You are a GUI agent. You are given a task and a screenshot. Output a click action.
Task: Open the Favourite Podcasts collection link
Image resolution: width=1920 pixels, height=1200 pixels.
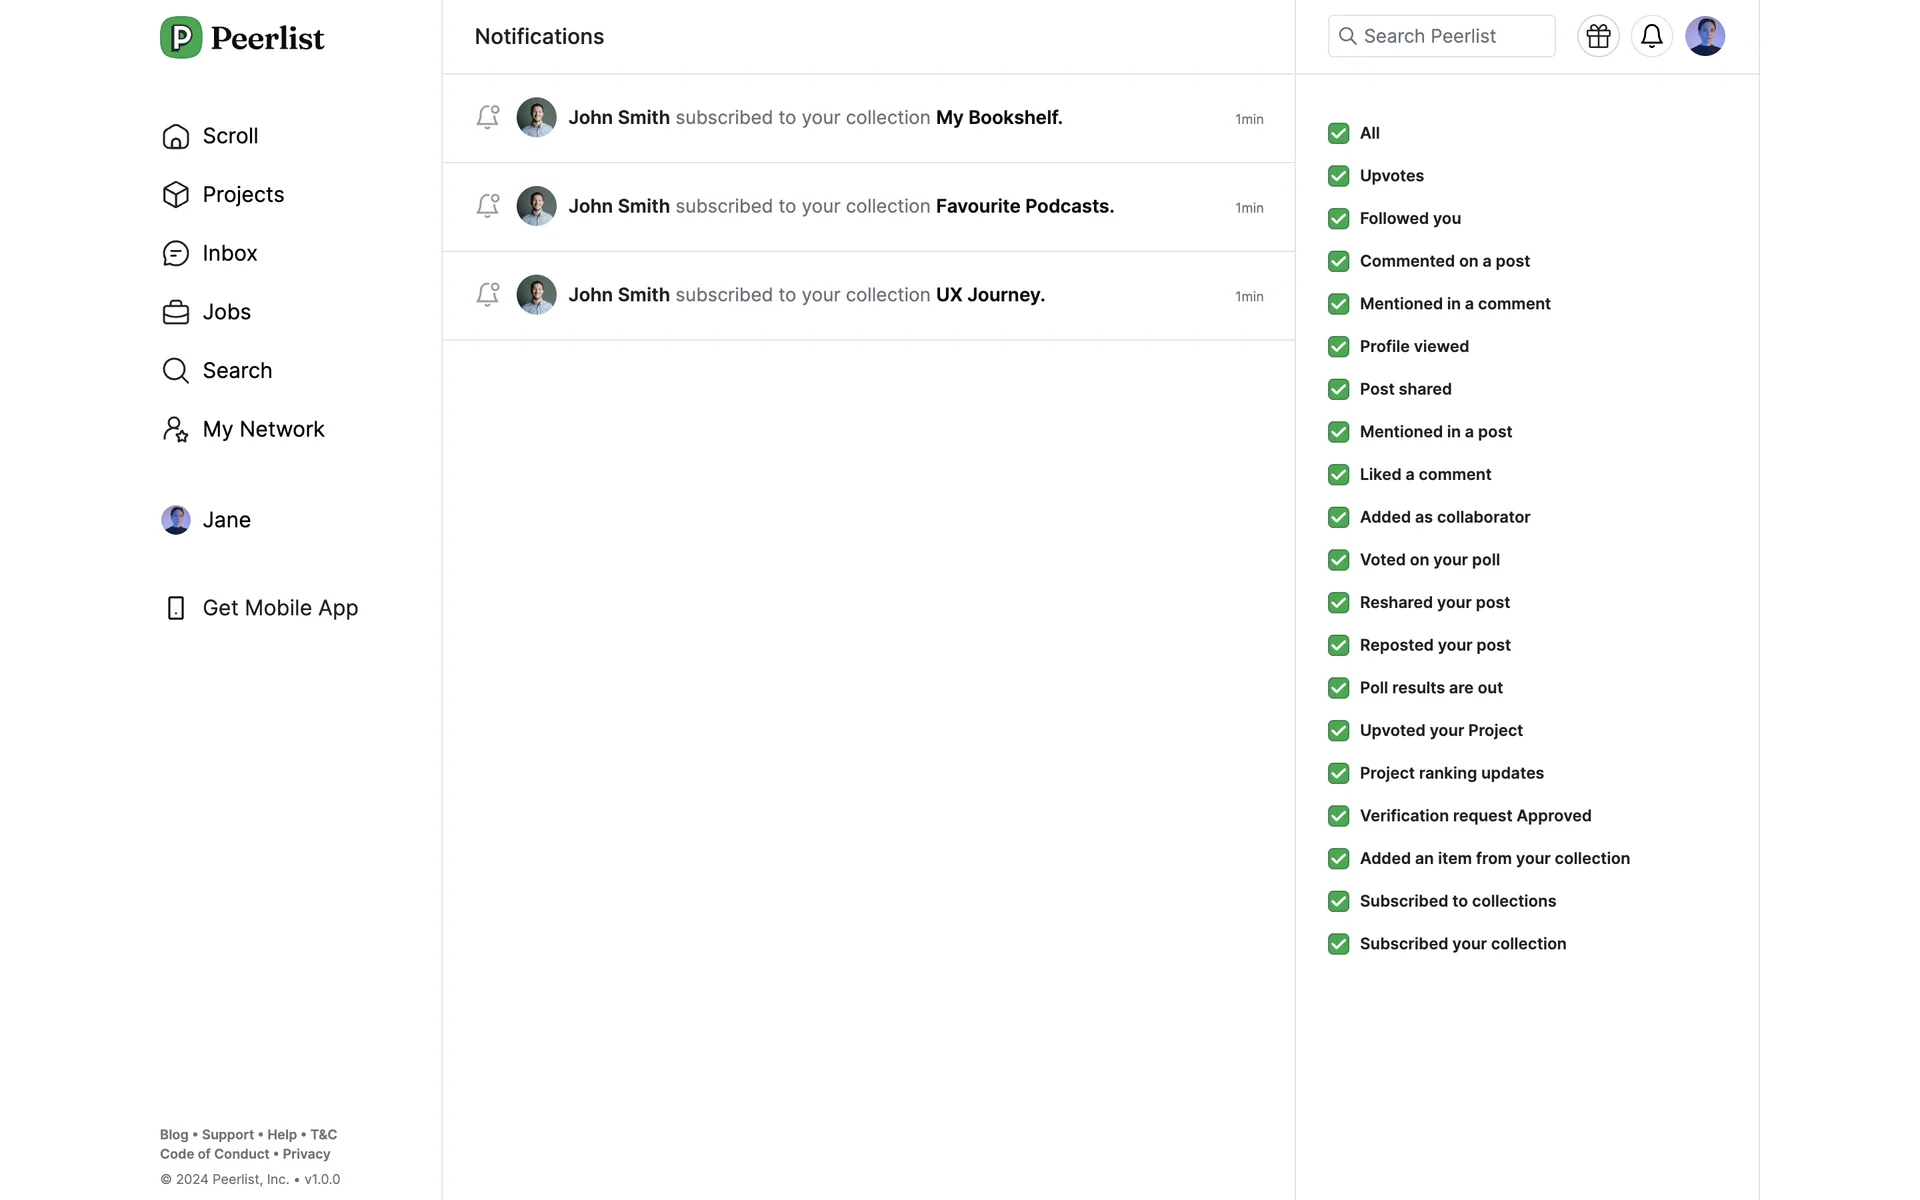pos(1024,206)
